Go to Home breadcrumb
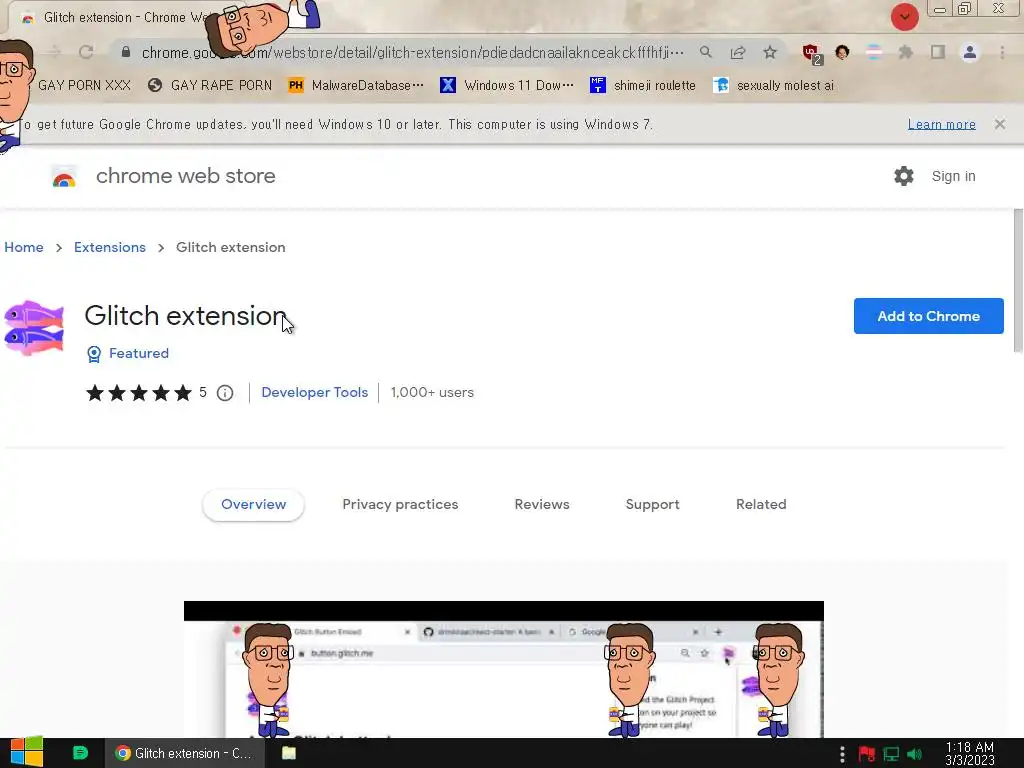Viewport: 1024px width, 768px height. (24, 248)
